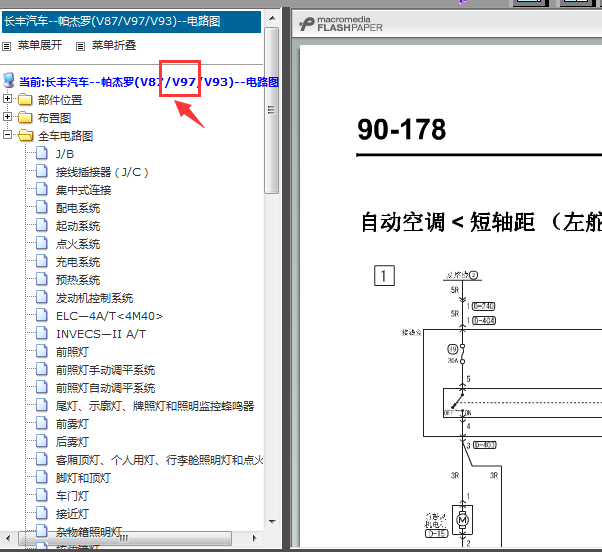Open the J/B document entry
This screenshot has height=552, width=602.
[x=64, y=154]
